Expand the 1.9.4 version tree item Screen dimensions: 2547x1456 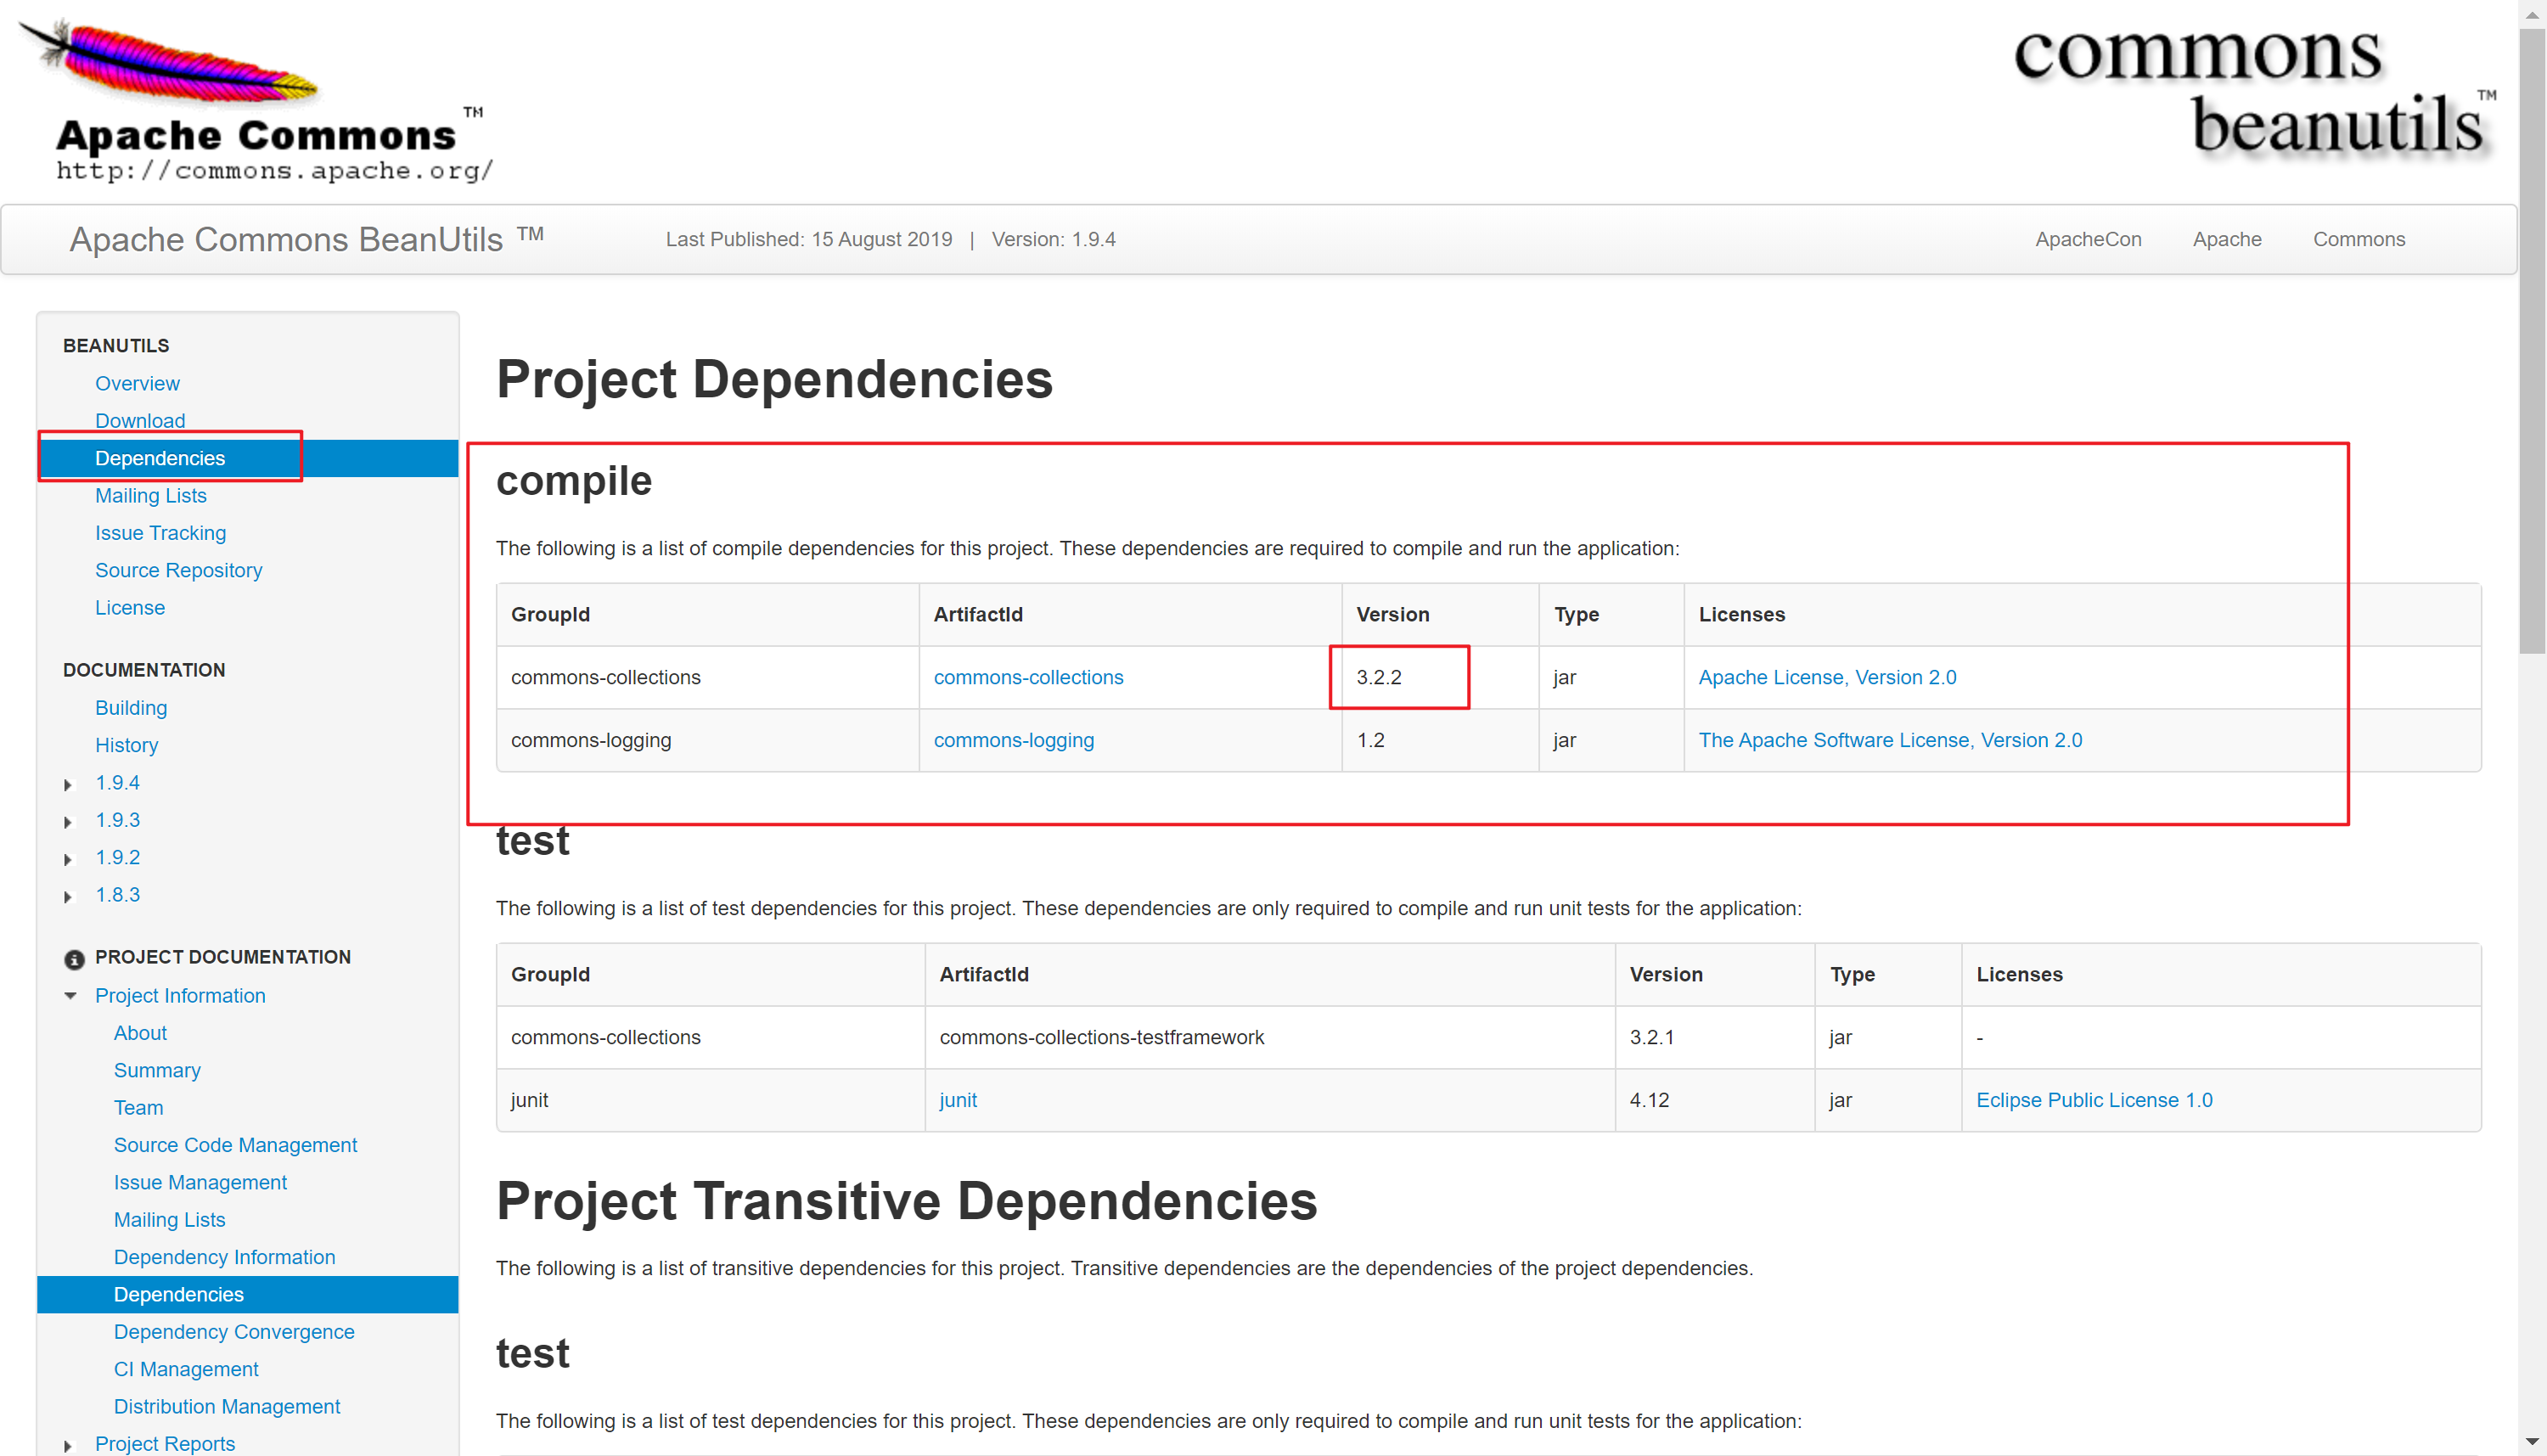point(68,785)
